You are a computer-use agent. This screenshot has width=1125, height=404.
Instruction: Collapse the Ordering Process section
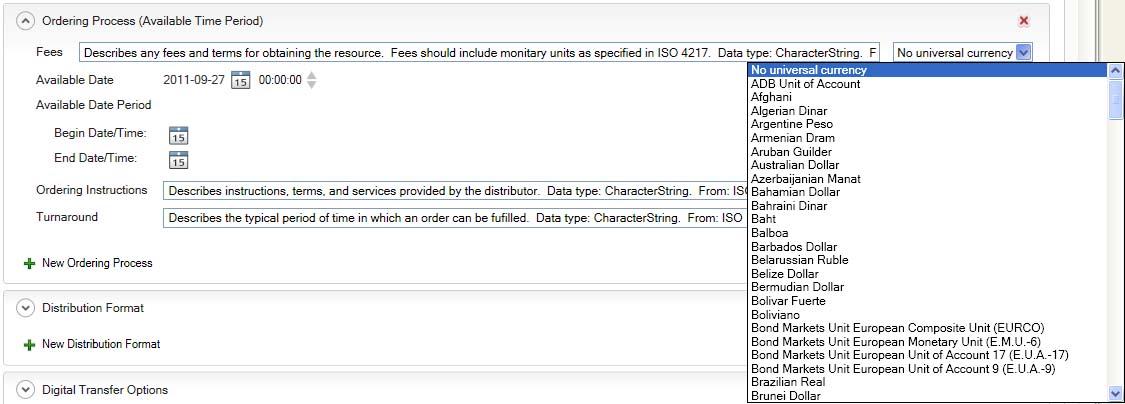(x=26, y=21)
